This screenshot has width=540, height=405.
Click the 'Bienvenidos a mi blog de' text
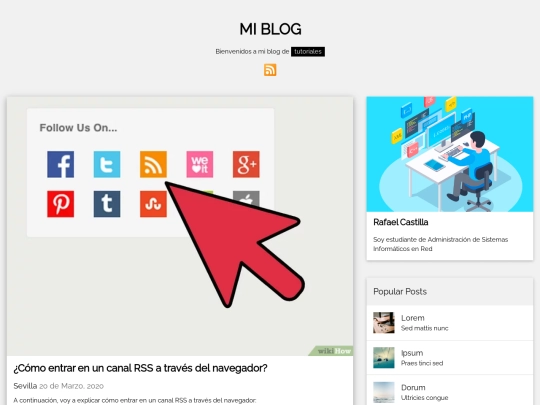(252, 52)
